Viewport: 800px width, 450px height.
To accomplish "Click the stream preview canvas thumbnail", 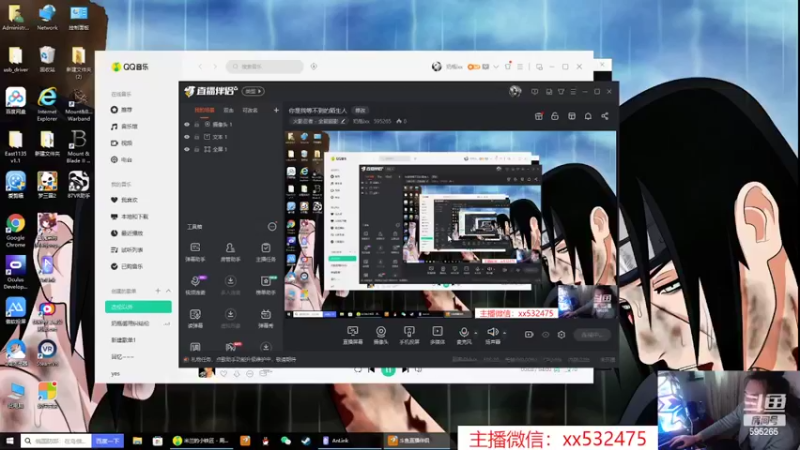I will pos(450,224).
